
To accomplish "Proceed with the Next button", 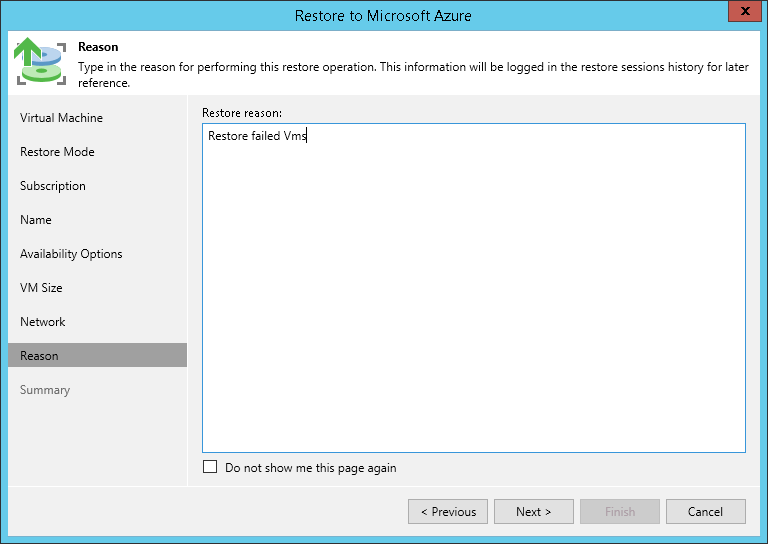I will (x=534, y=512).
